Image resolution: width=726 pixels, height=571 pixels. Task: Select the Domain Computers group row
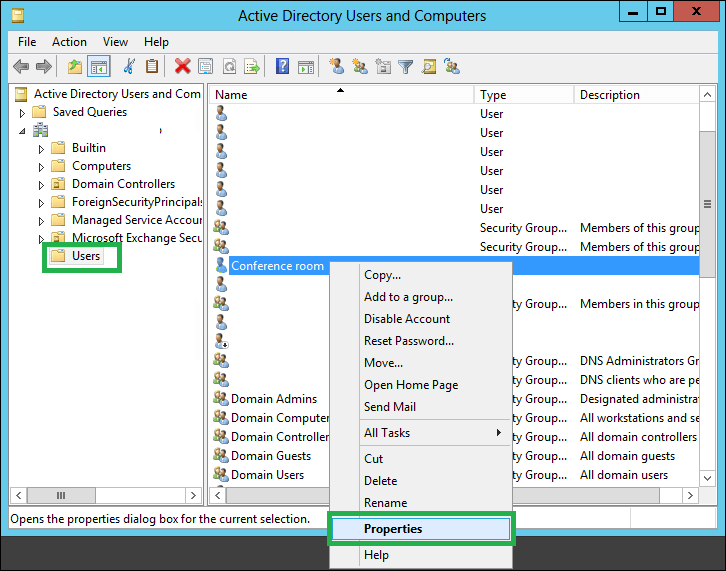tap(271, 417)
